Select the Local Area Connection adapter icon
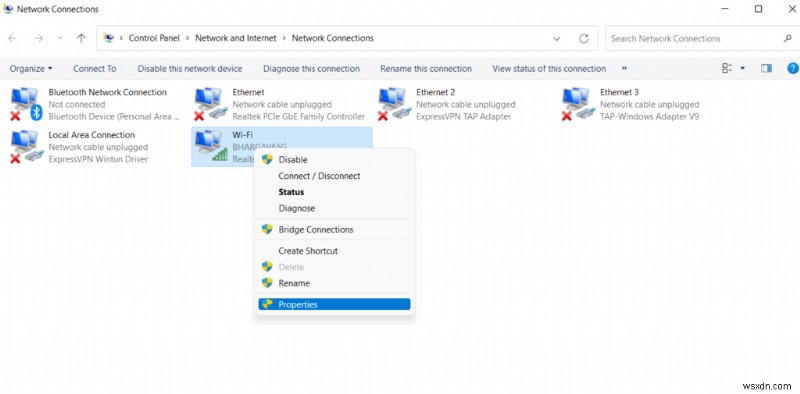800x394 pixels. click(x=26, y=147)
